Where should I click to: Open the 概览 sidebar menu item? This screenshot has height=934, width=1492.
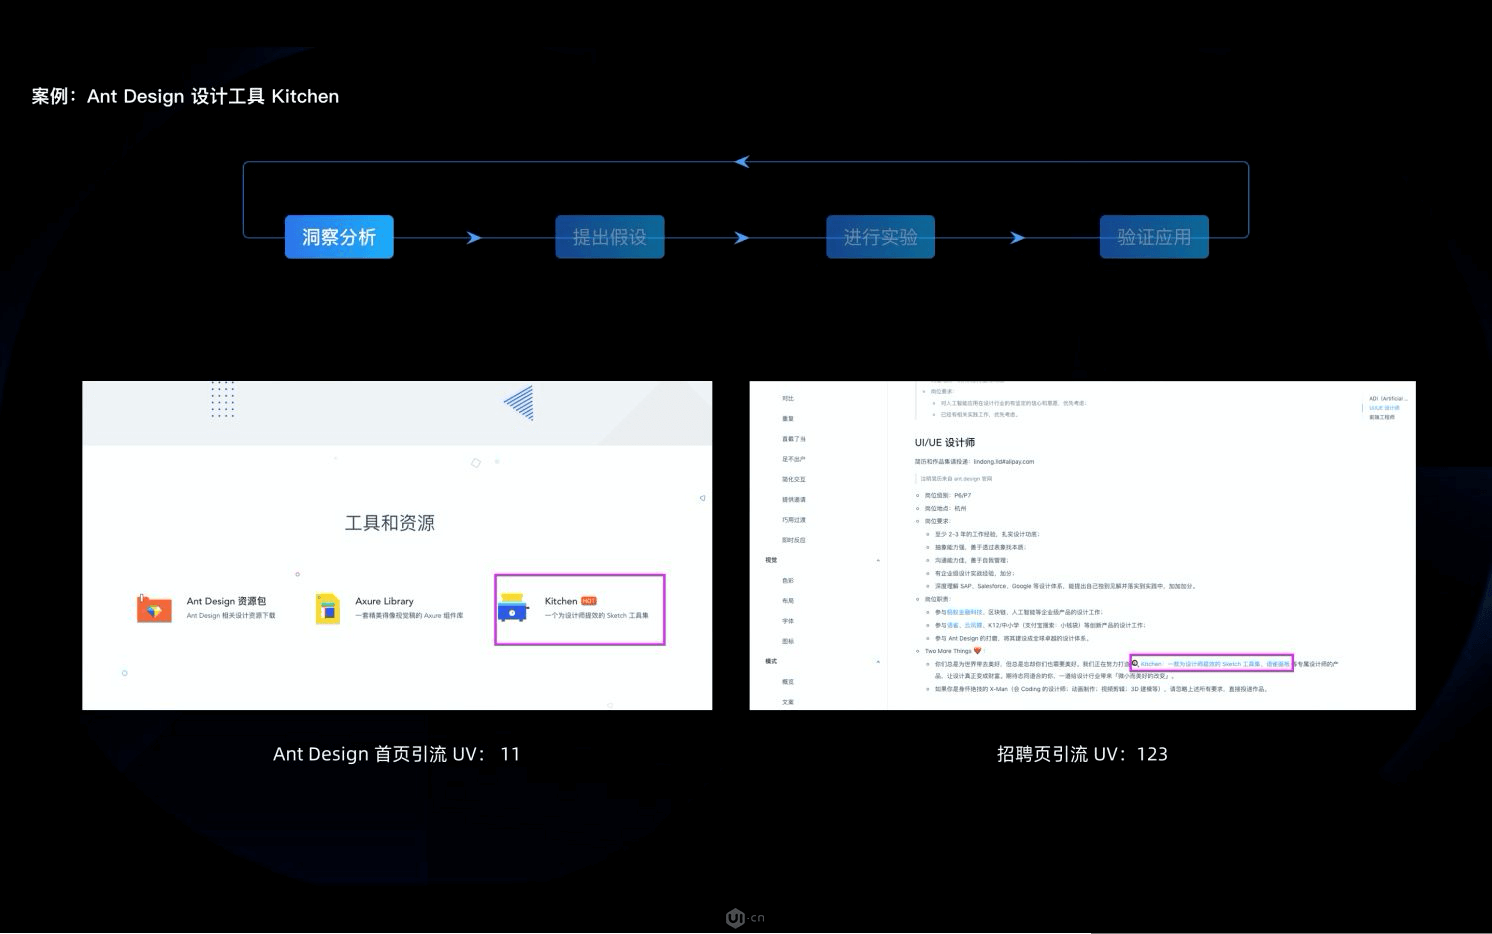pos(788,682)
